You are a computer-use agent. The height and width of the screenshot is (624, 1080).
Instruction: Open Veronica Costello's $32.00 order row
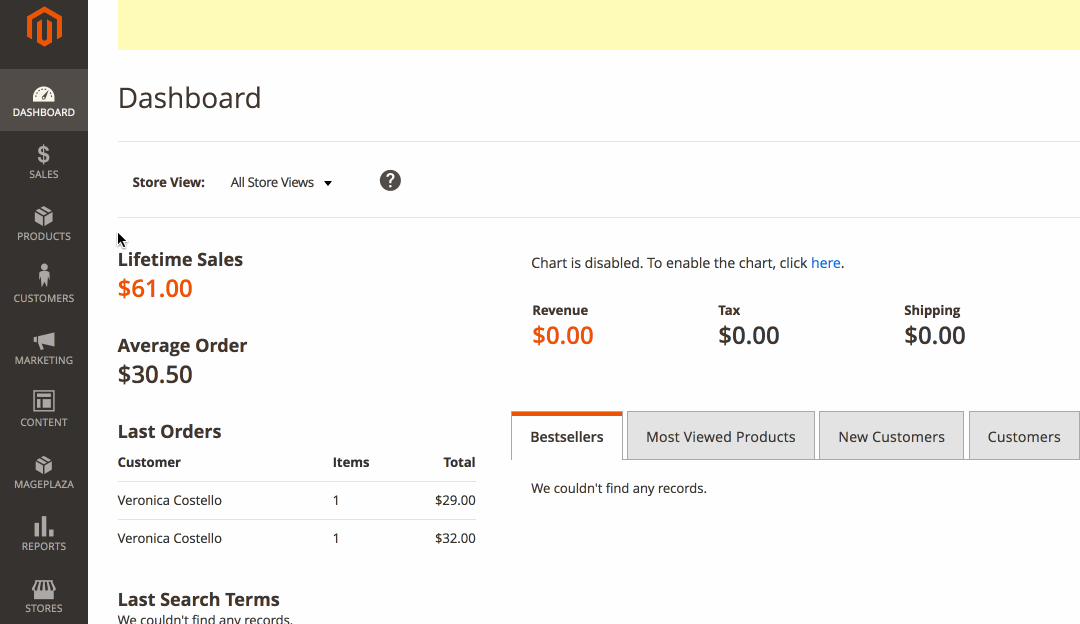tap(296, 538)
